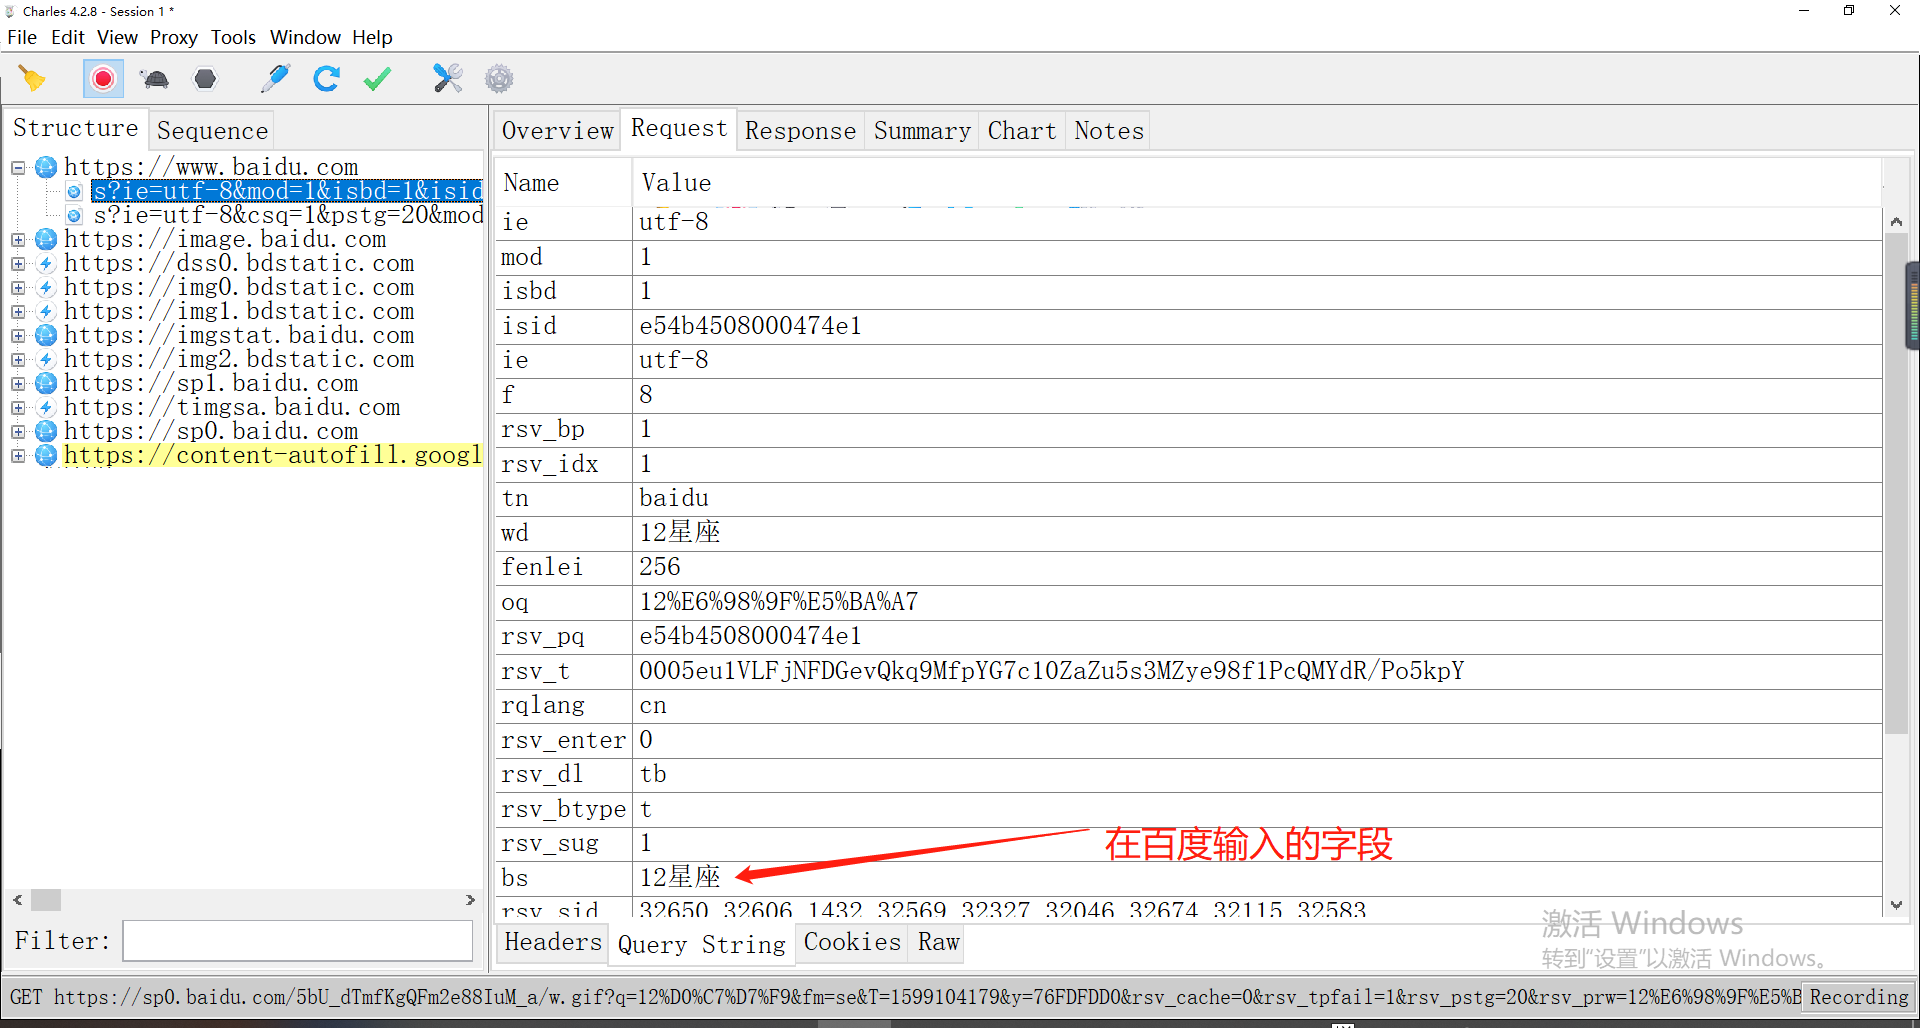Select the Compose pen tool

(x=275, y=79)
